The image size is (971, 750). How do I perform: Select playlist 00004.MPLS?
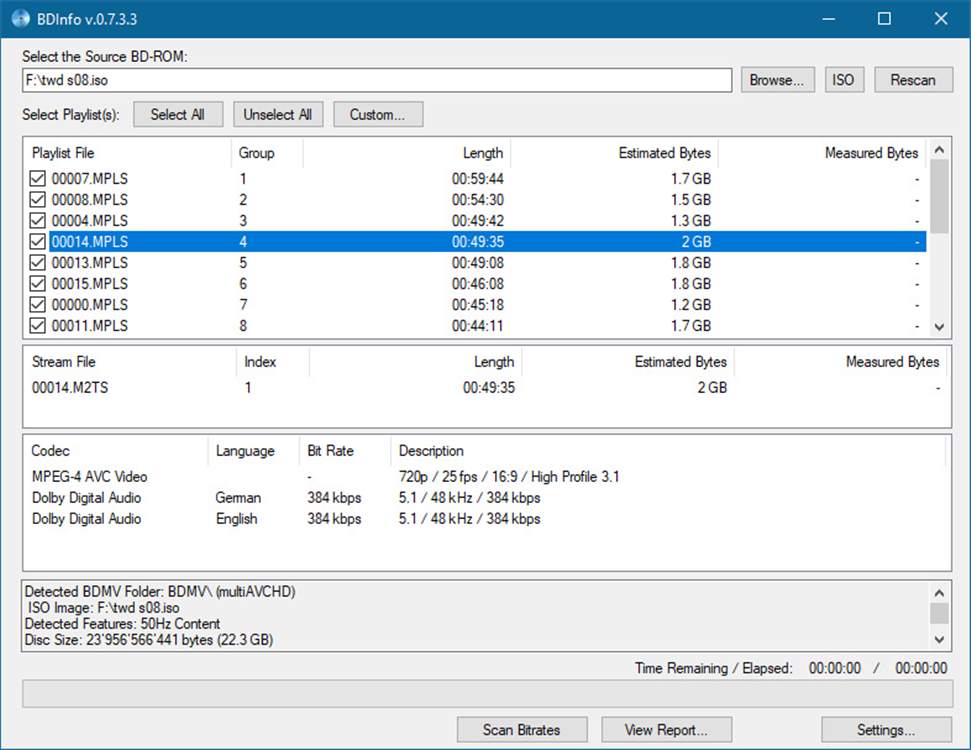coord(476,221)
